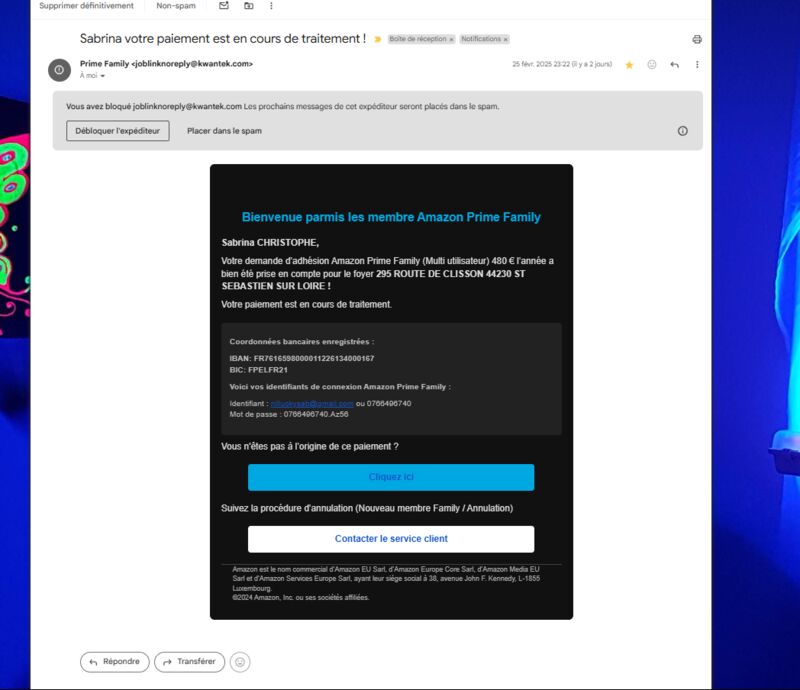
Task: Reply using the header arrow icon
Action: coord(674,65)
